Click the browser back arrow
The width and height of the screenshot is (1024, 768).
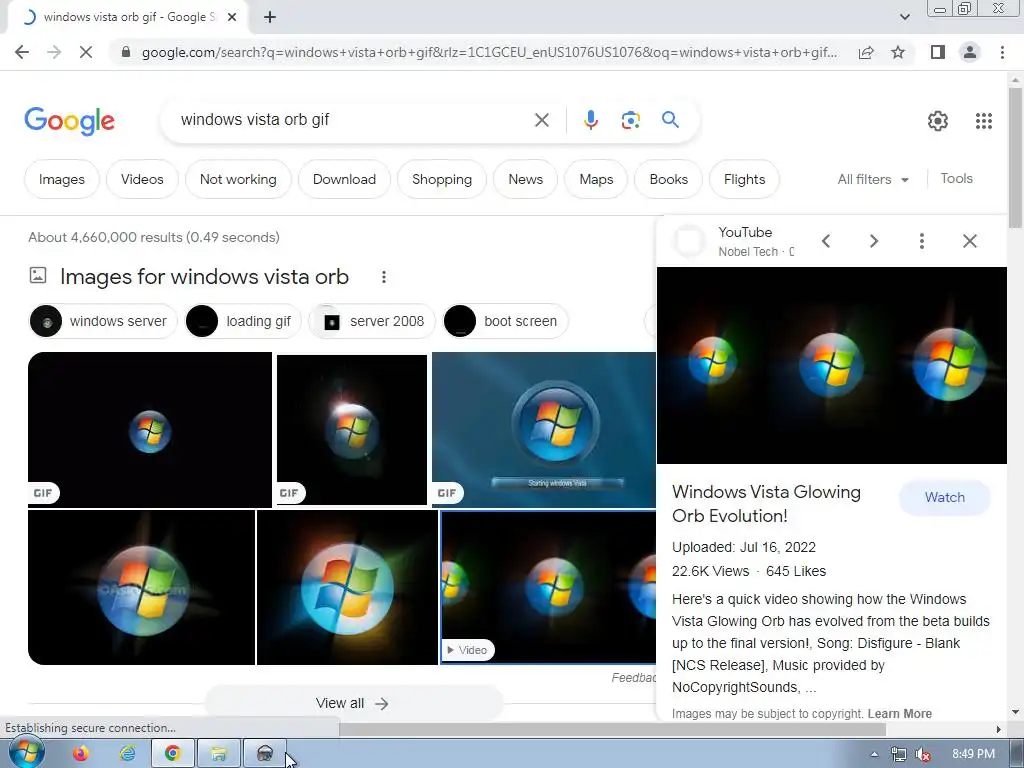tap(22, 52)
